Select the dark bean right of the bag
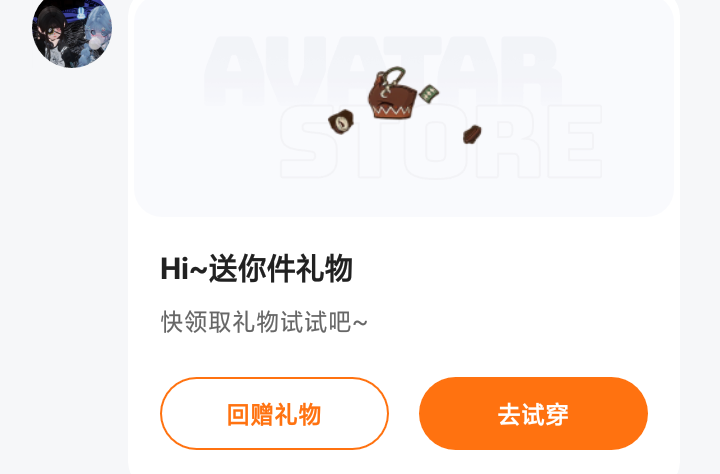The height and width of the screenshot is (474, 720). (472, 135)
